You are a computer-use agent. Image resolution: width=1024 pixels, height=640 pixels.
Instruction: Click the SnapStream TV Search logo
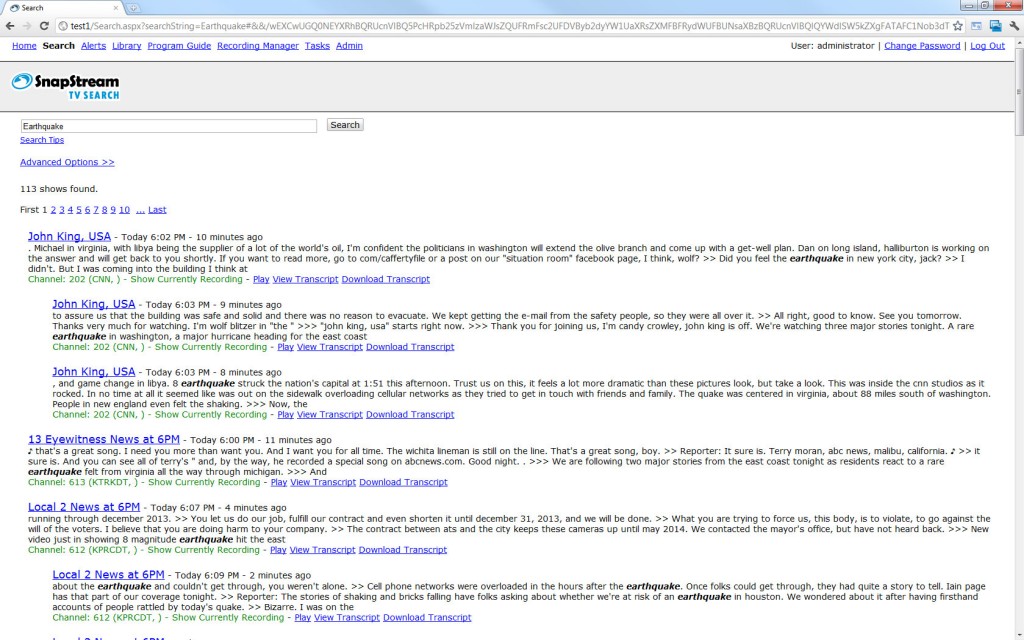pos(65,87)
